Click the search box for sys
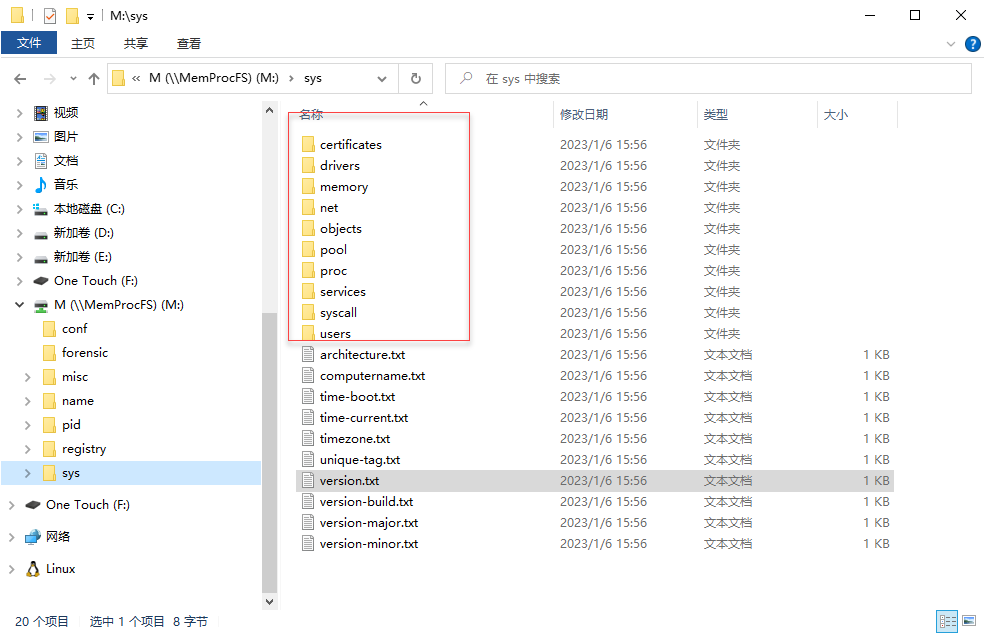 tap(708, 79)
